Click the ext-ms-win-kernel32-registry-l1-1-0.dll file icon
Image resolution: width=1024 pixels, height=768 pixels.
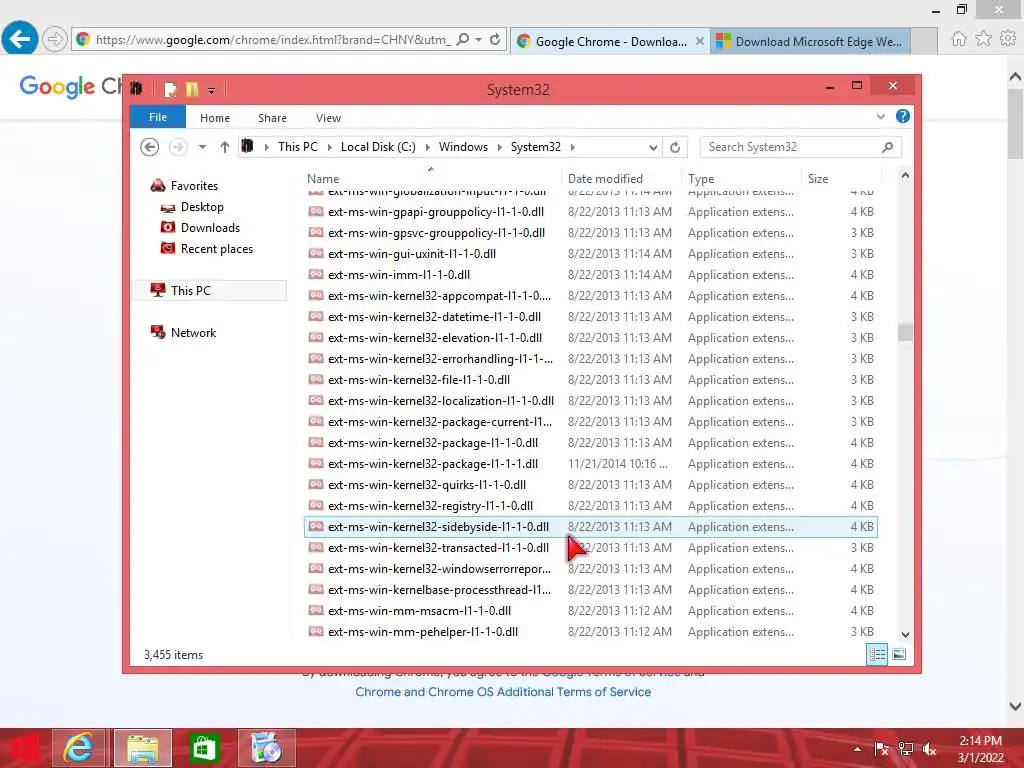(x=316, y=505)
